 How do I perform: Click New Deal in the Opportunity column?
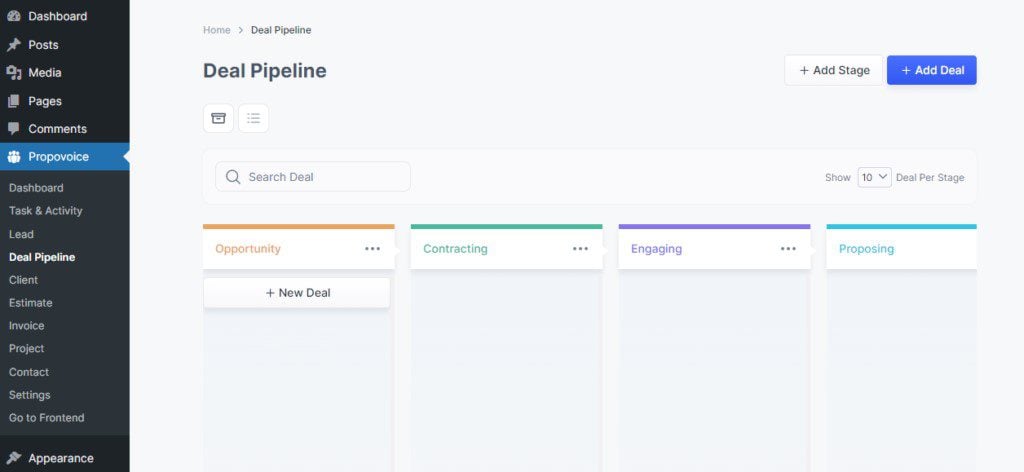297,293
